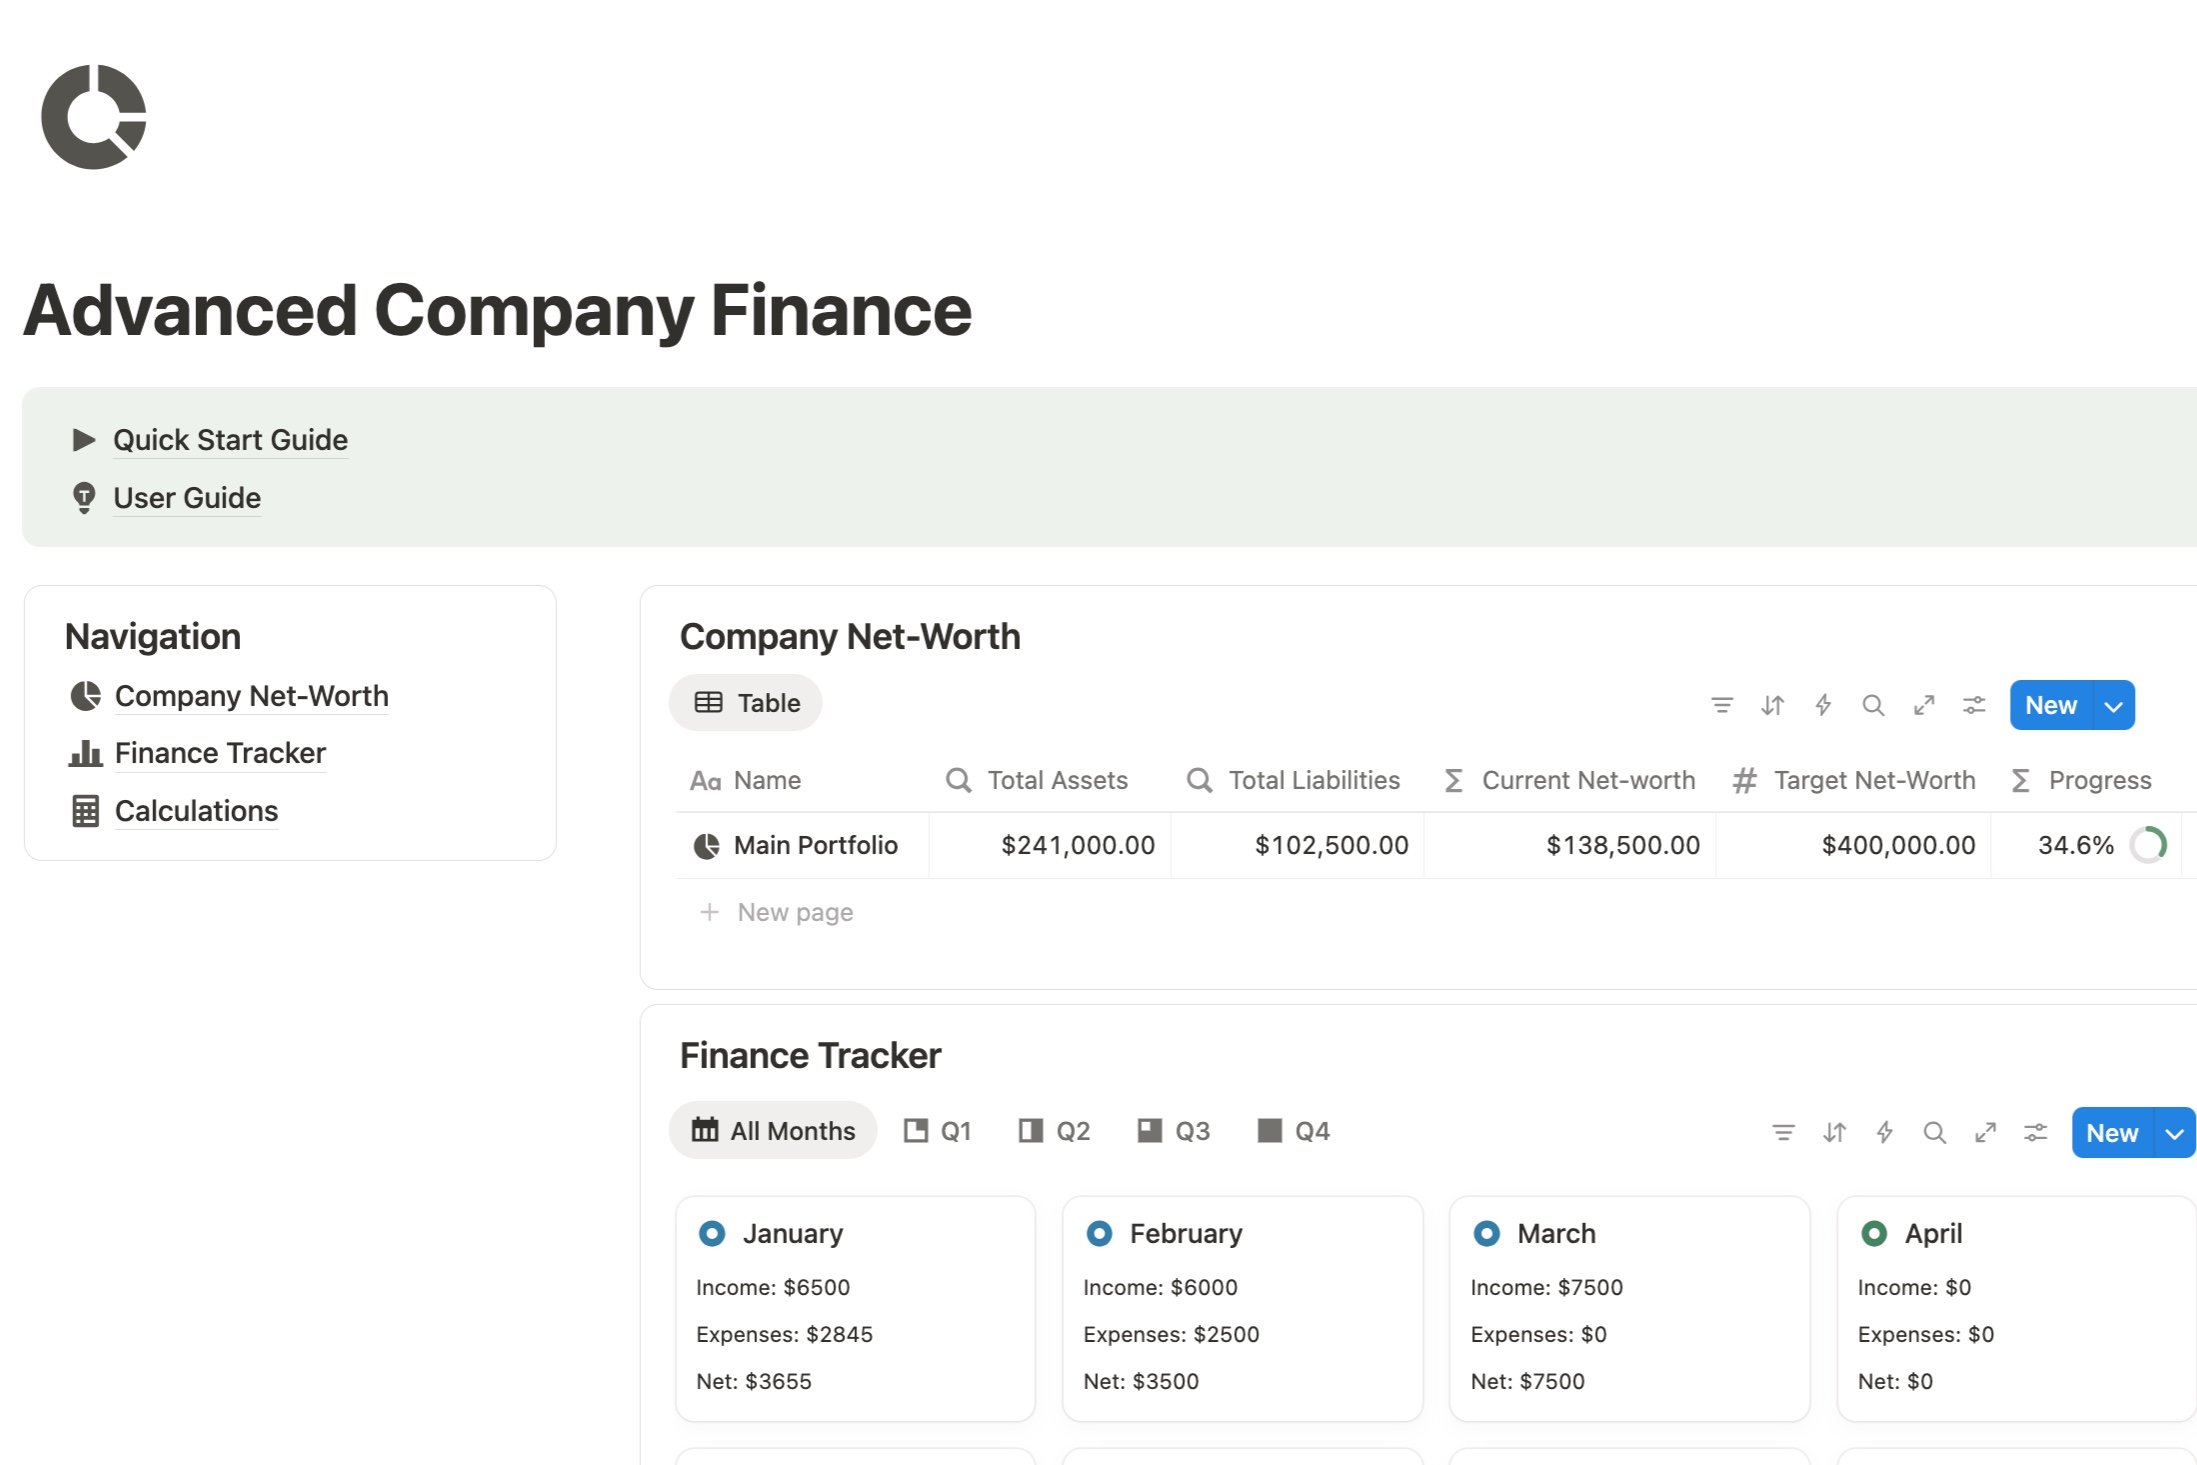
Task: Expand the Quick Start Guide toggle
Action: (84, 440)
